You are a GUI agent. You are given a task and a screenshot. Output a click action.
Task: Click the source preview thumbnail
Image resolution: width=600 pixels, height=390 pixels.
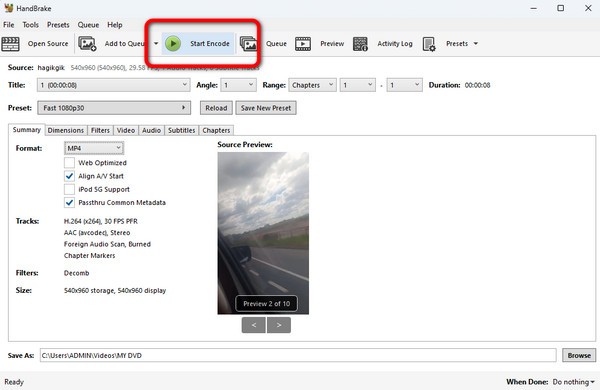(x=263, y=233)
